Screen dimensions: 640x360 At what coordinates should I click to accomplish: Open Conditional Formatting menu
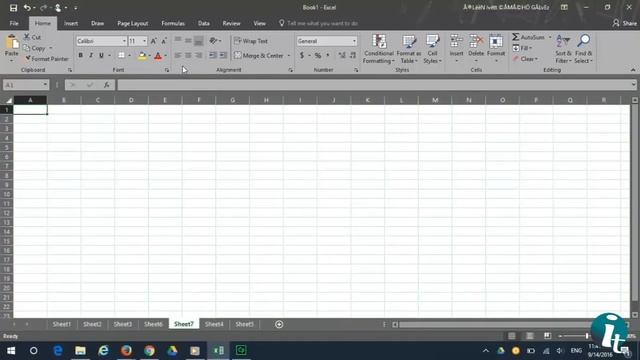[379, 49]
